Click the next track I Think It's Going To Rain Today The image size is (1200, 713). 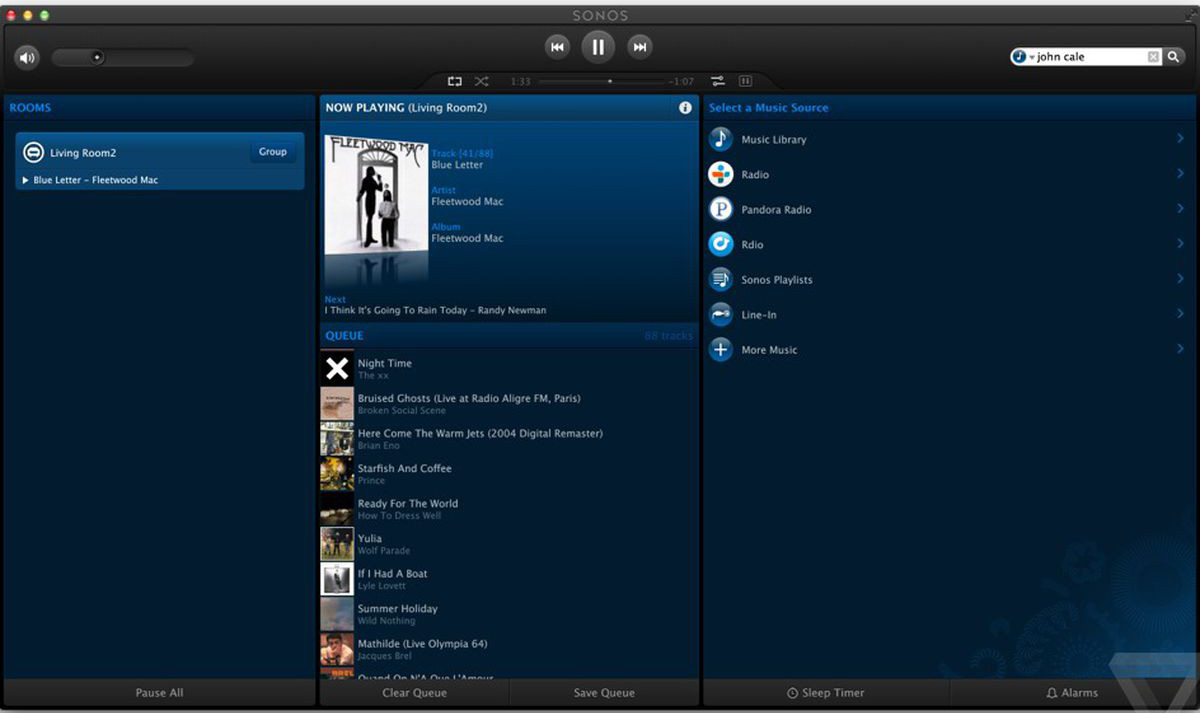point(435,310)
